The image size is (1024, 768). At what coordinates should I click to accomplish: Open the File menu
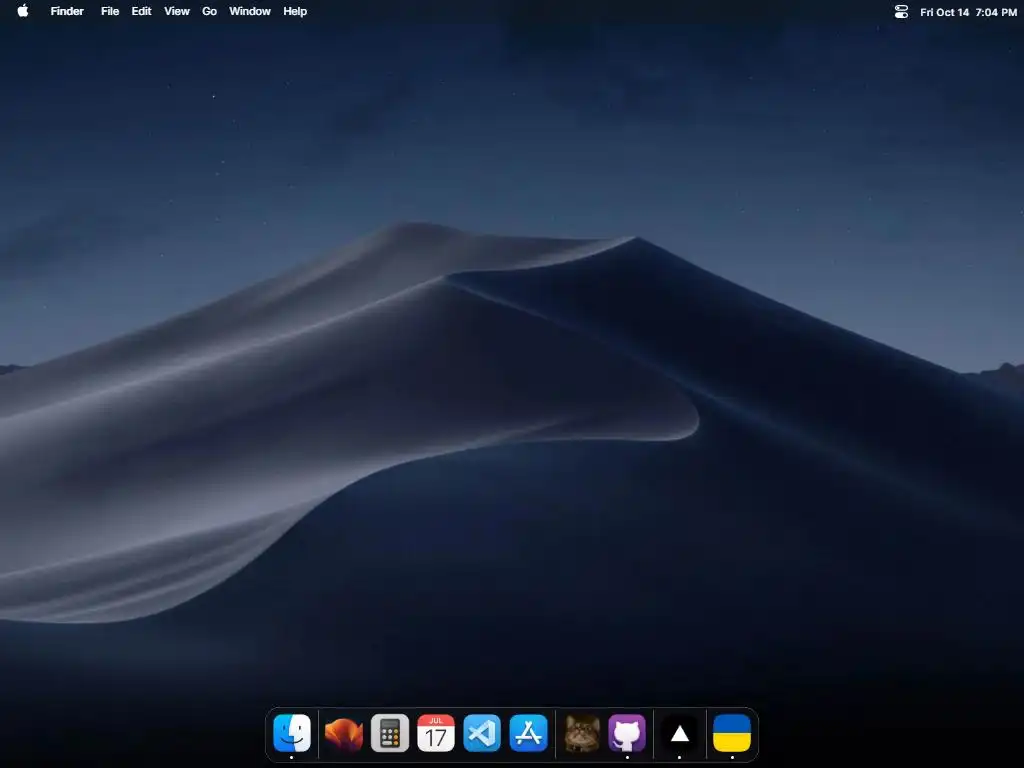point(110,11)
